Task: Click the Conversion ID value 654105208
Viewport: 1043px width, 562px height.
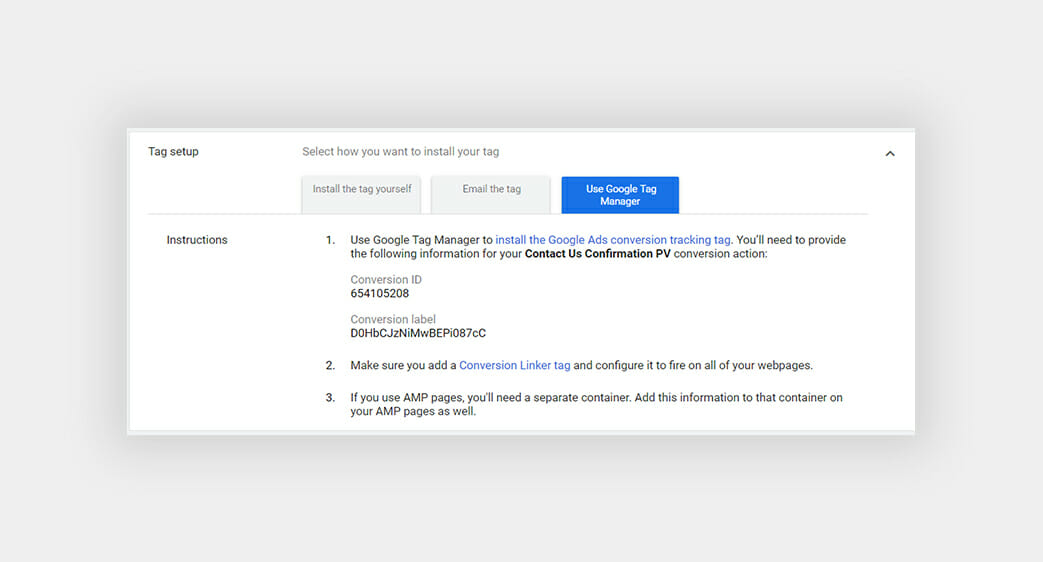Action: click(x=380, y=293)
